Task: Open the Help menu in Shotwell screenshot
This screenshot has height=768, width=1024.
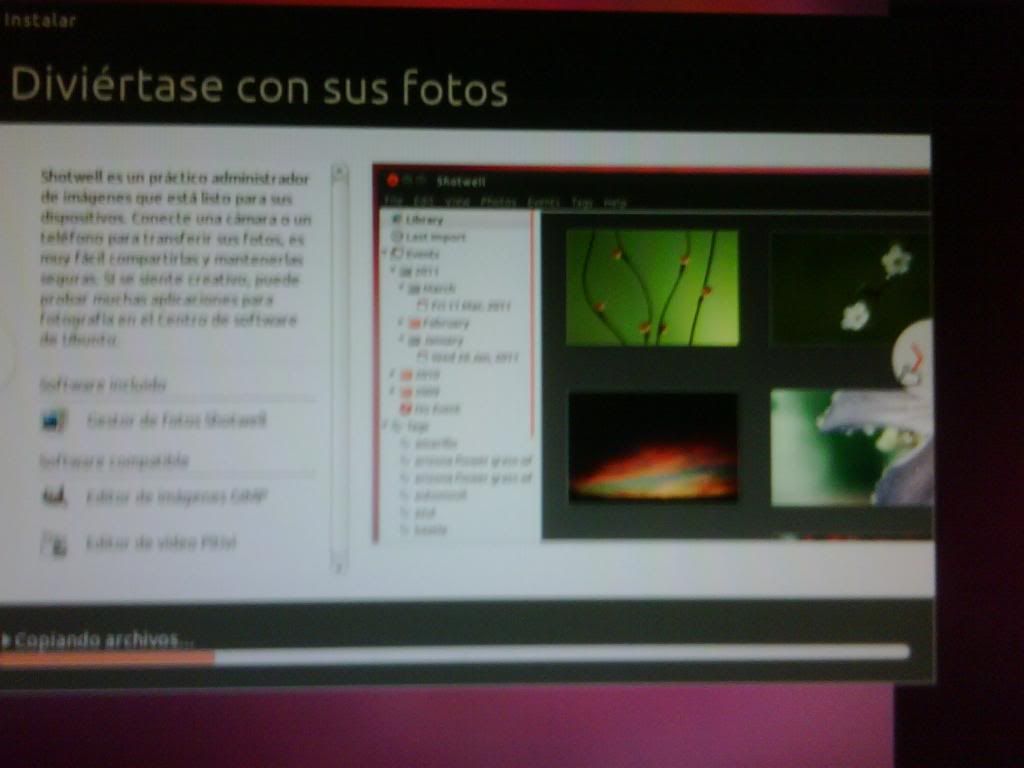Action: point(615,203)
